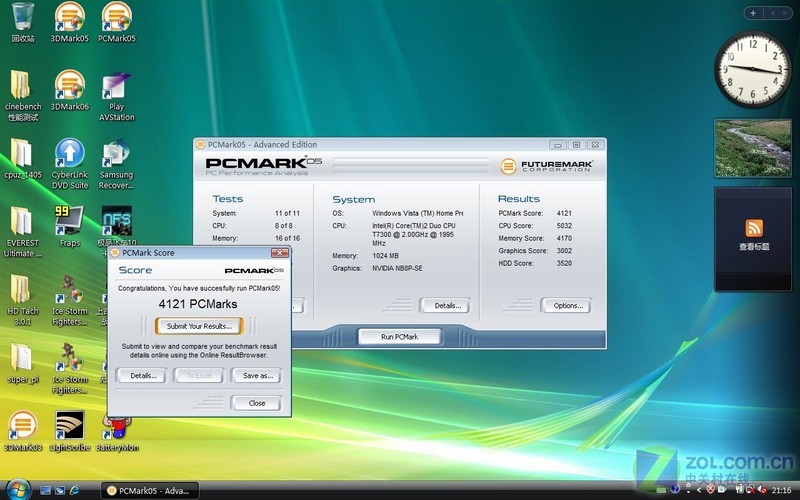Screen dimensions: 800x500
Task: Click Switch between windows quick launch icon
Action: tap(60, 490)
